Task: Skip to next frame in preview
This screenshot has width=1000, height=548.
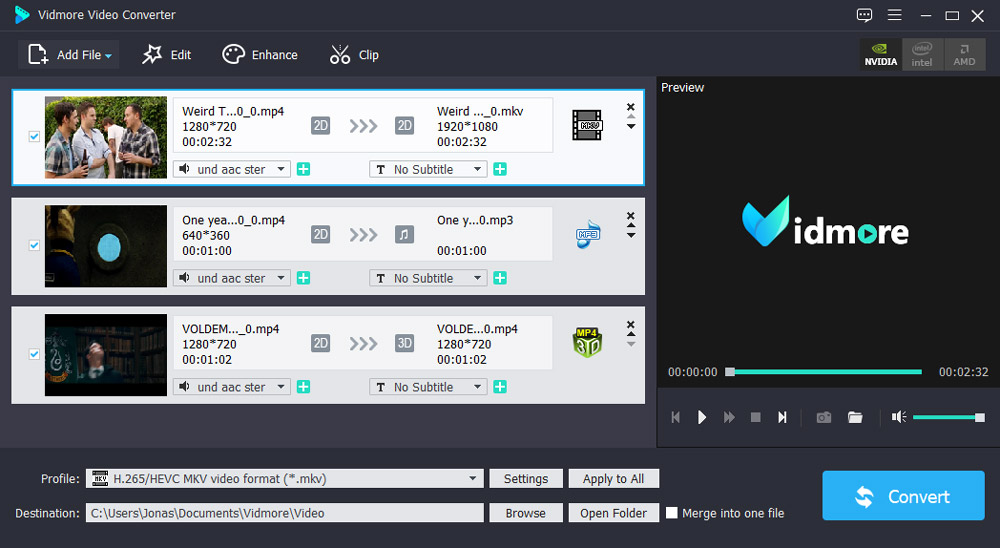Action: click(782, 417)
